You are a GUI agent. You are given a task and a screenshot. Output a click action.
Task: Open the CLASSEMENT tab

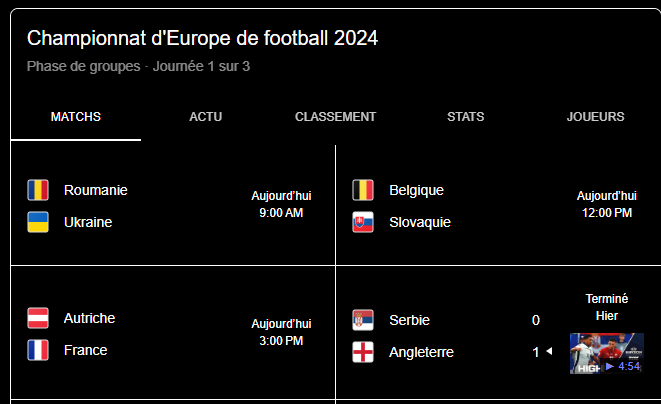click(x=336, y=117)
